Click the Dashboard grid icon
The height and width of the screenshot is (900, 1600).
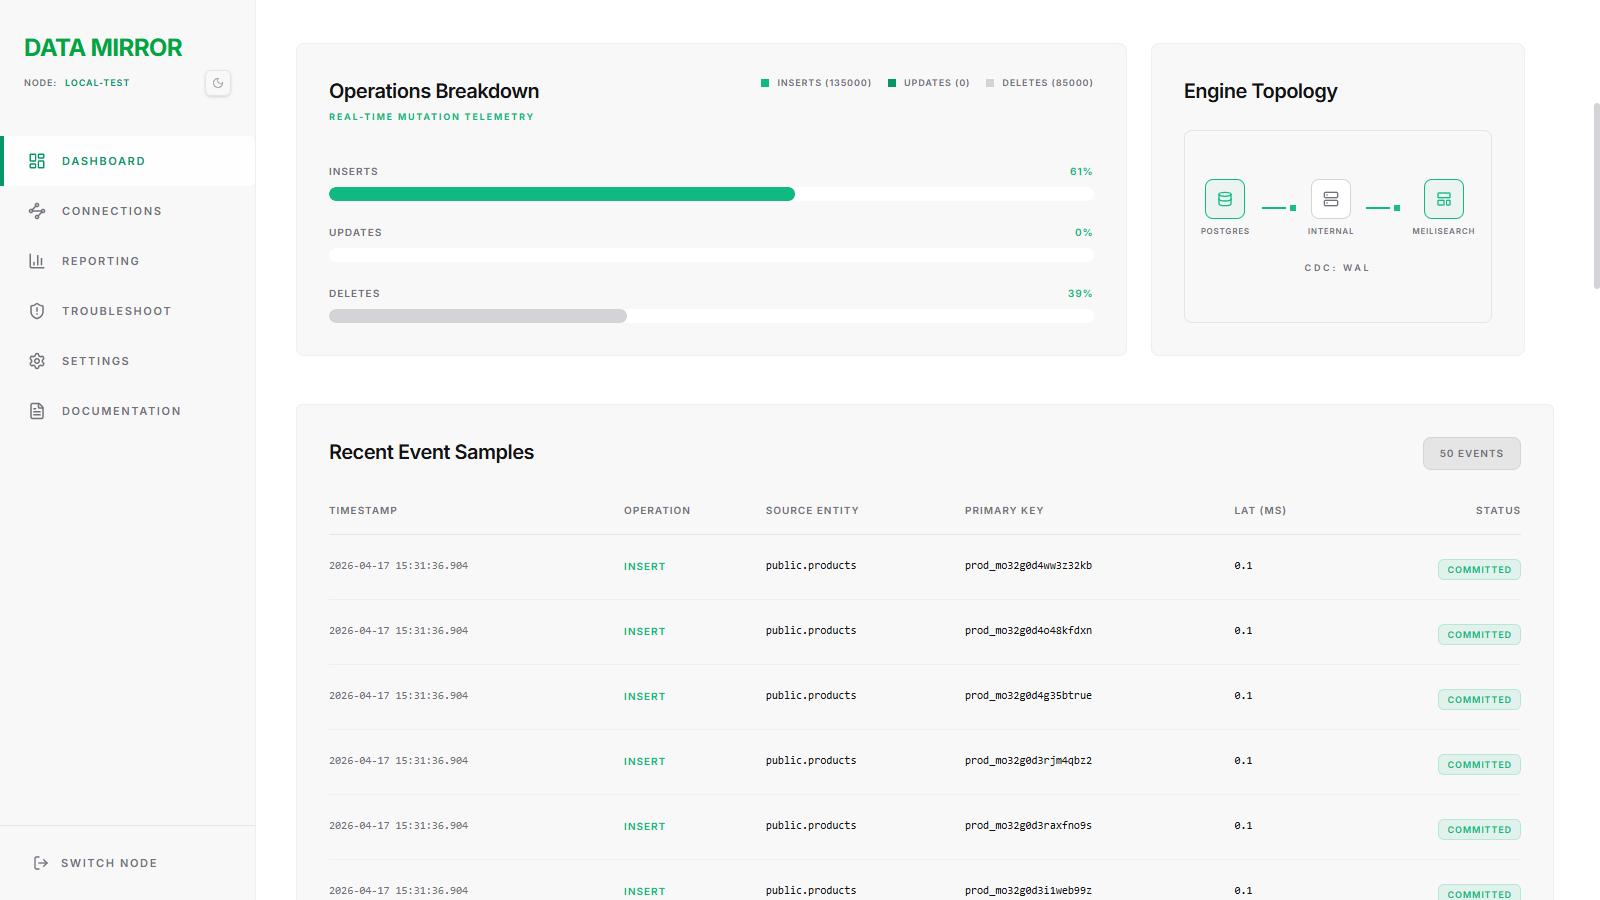[x=37, y=161]
